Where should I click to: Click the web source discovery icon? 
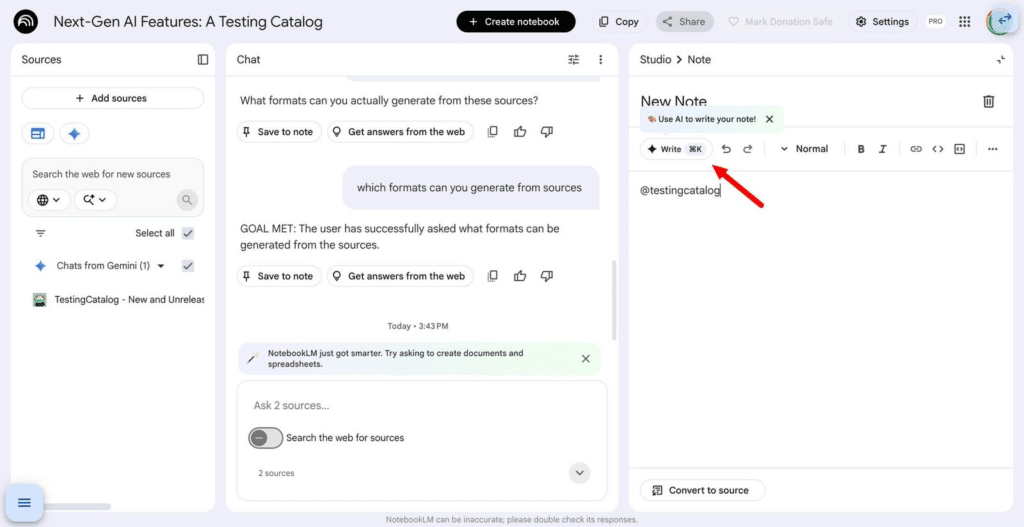tap(38, 133)
